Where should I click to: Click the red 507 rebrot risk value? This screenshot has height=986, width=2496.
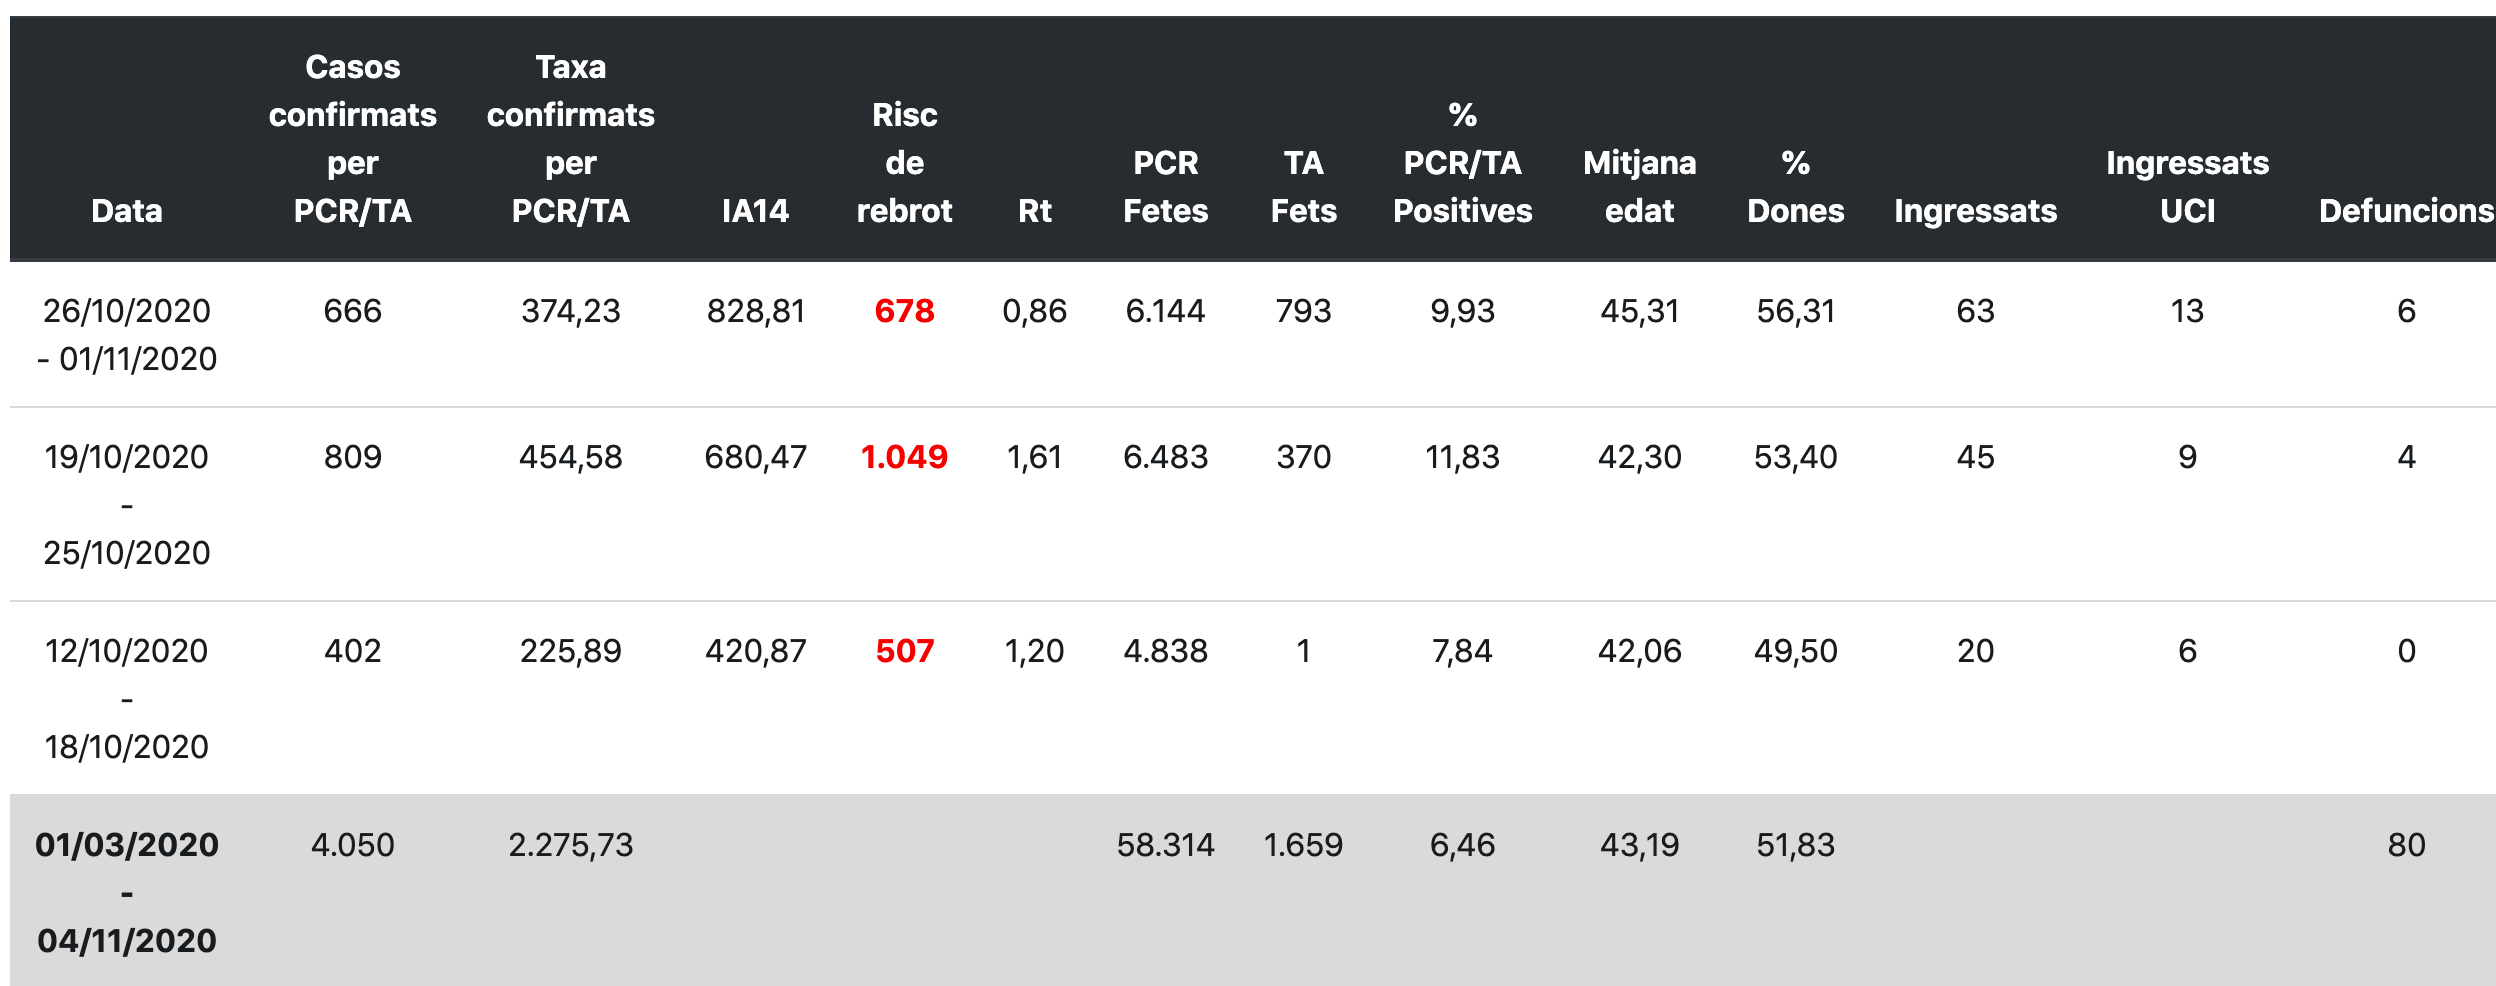coord(904,651)
